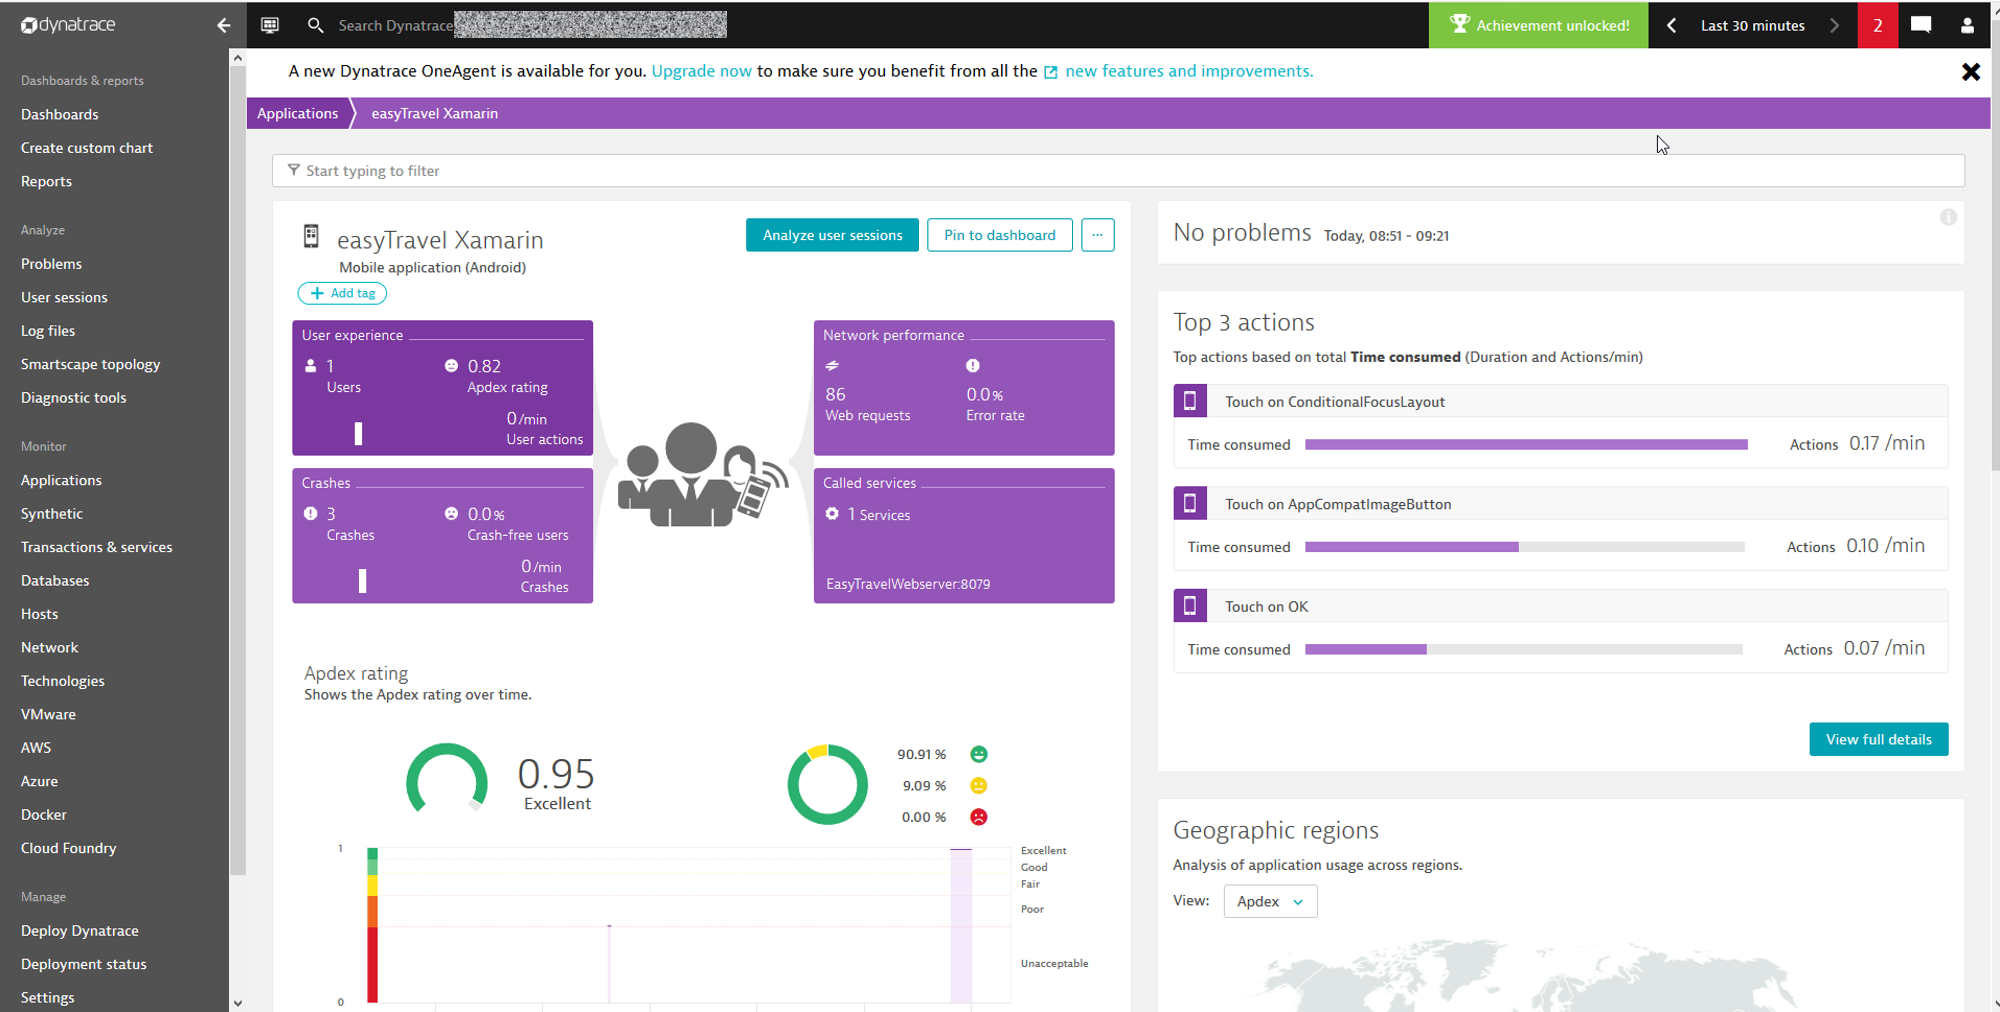
Task: Open Reports in sidebar
Action: click(46, 181)
